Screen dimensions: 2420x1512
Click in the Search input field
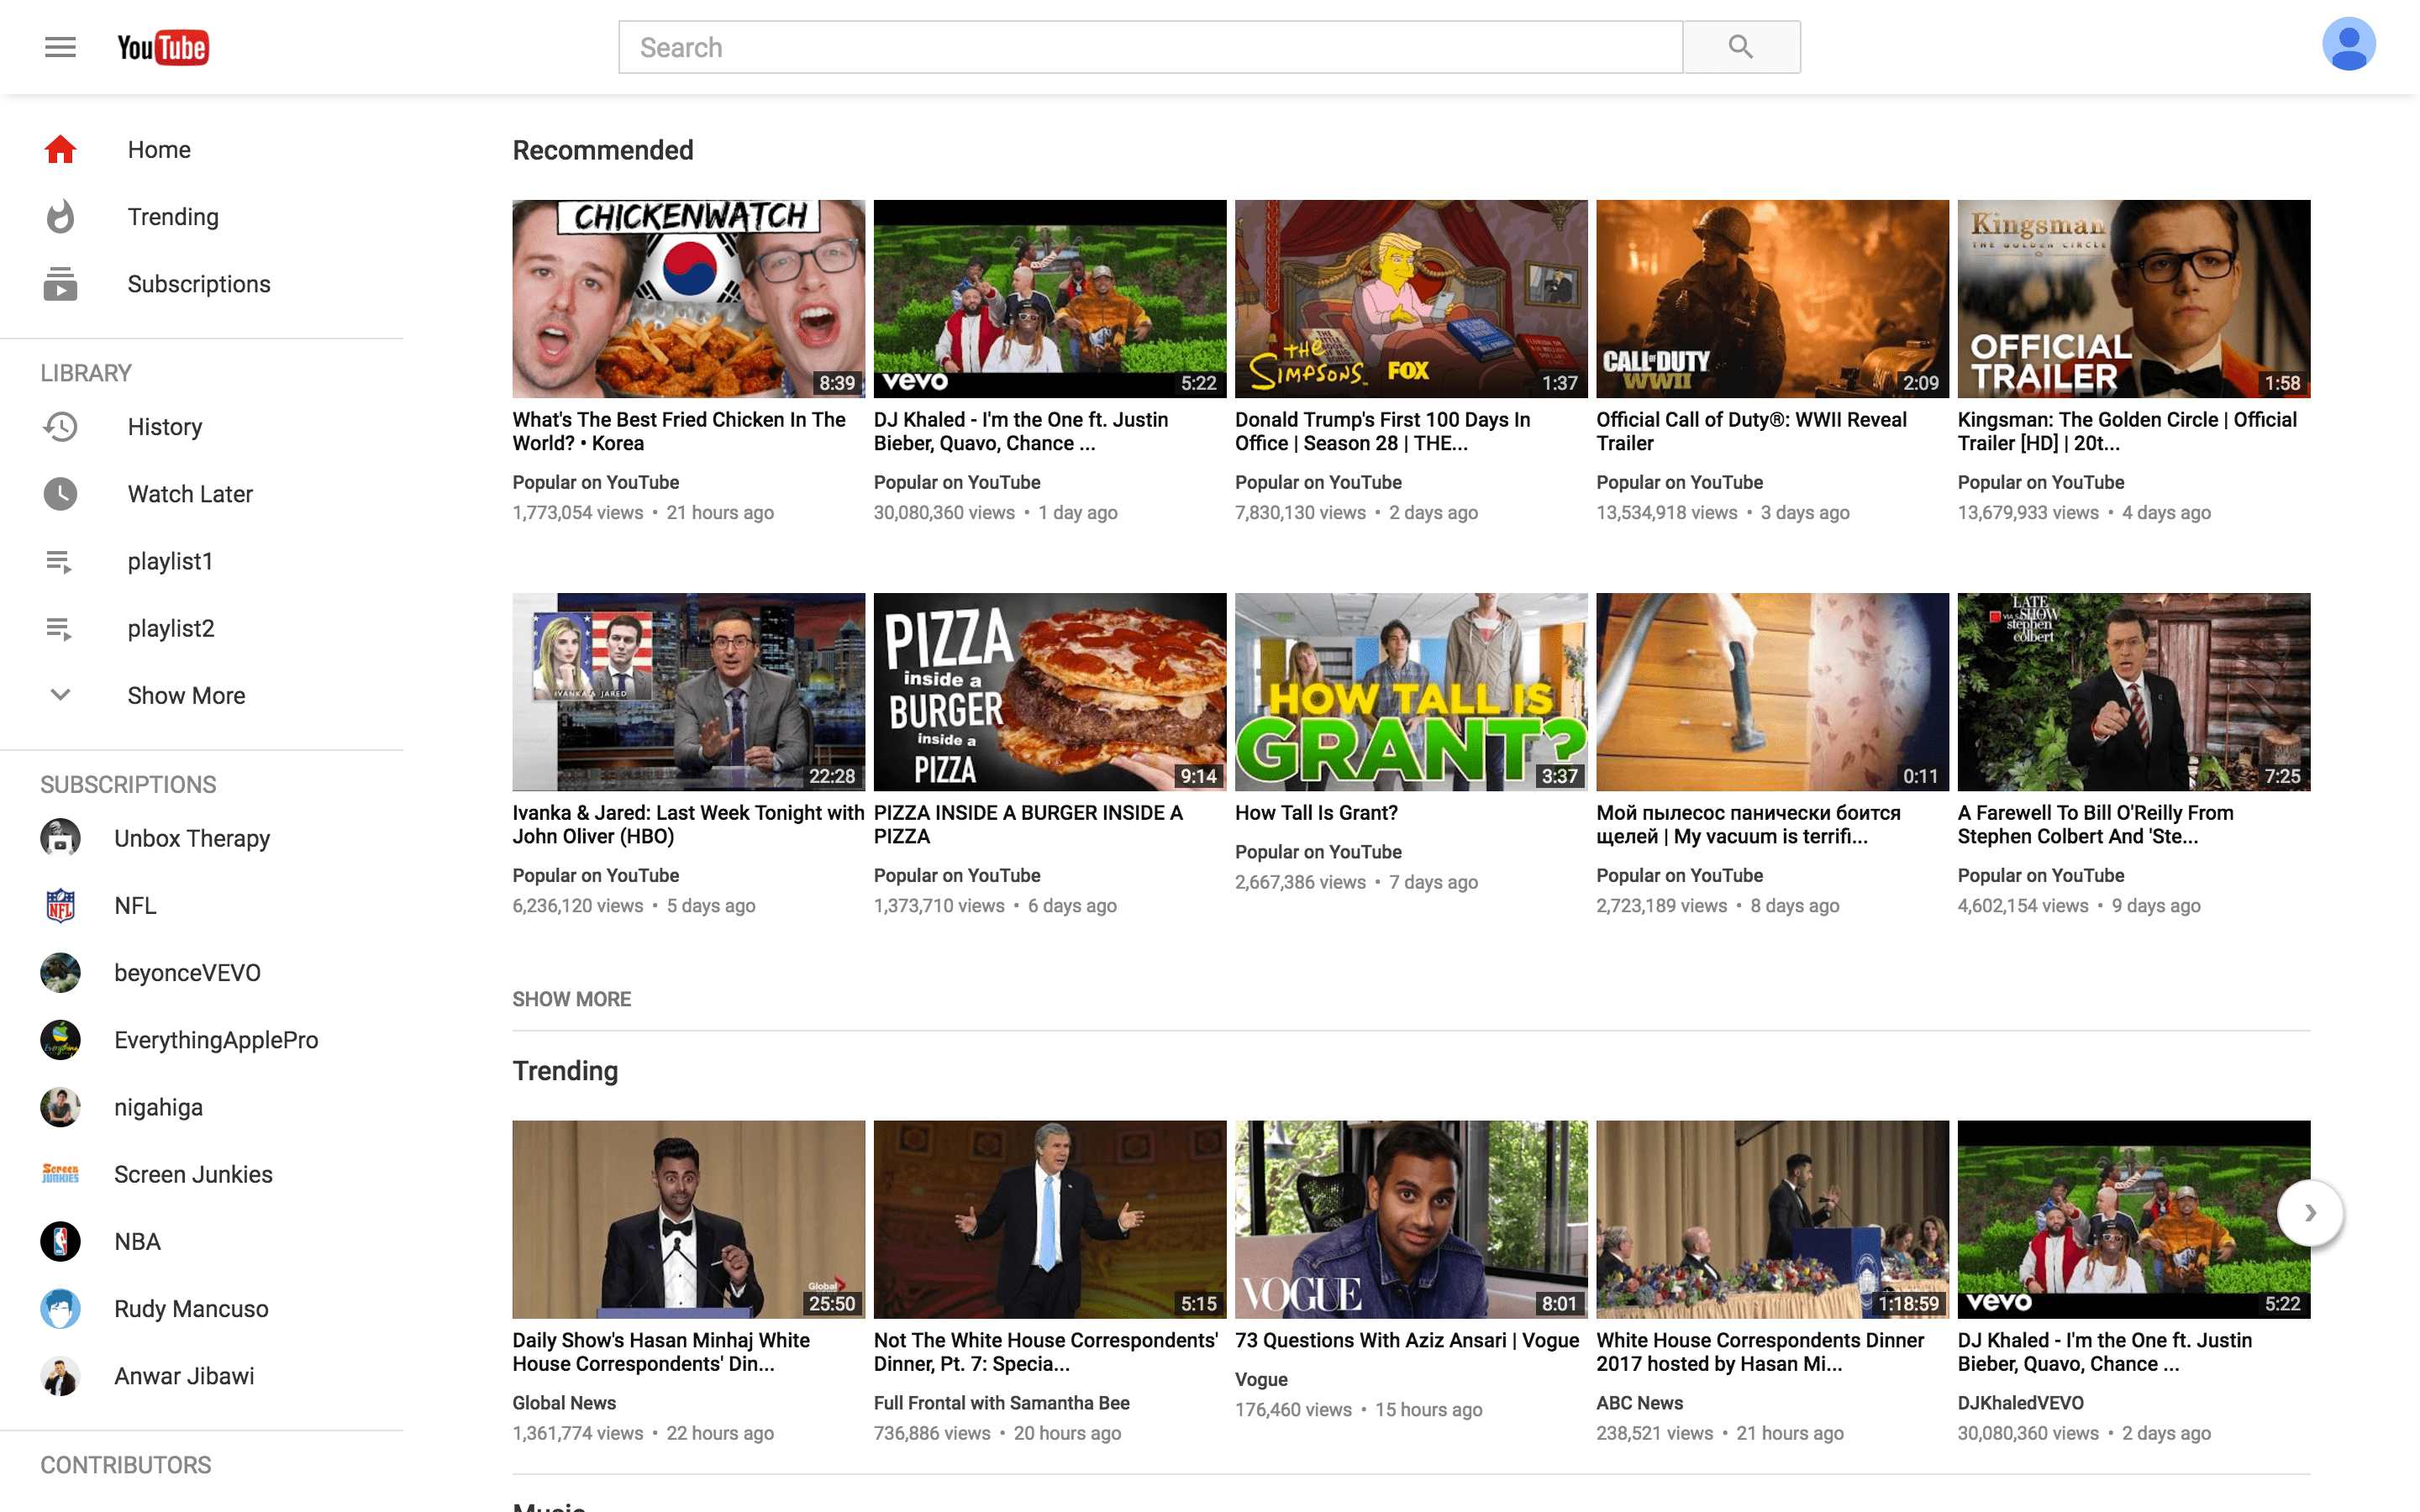coord(1150,47)
